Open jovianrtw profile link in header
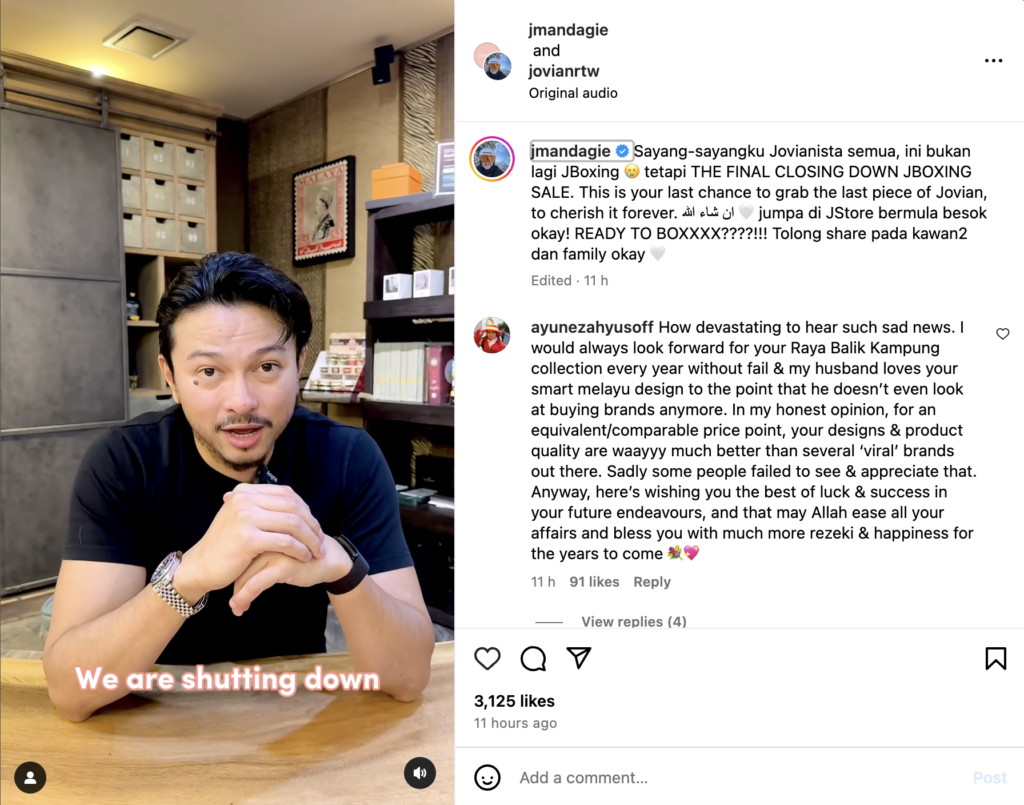Screen dimensions: 1024x805 (564, 71)
